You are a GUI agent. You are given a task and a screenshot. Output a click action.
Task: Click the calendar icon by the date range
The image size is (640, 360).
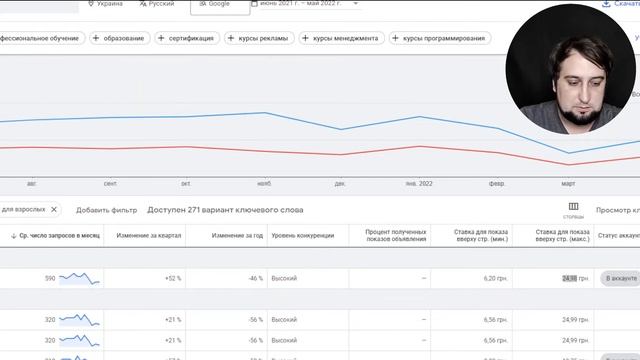point(254,4)
